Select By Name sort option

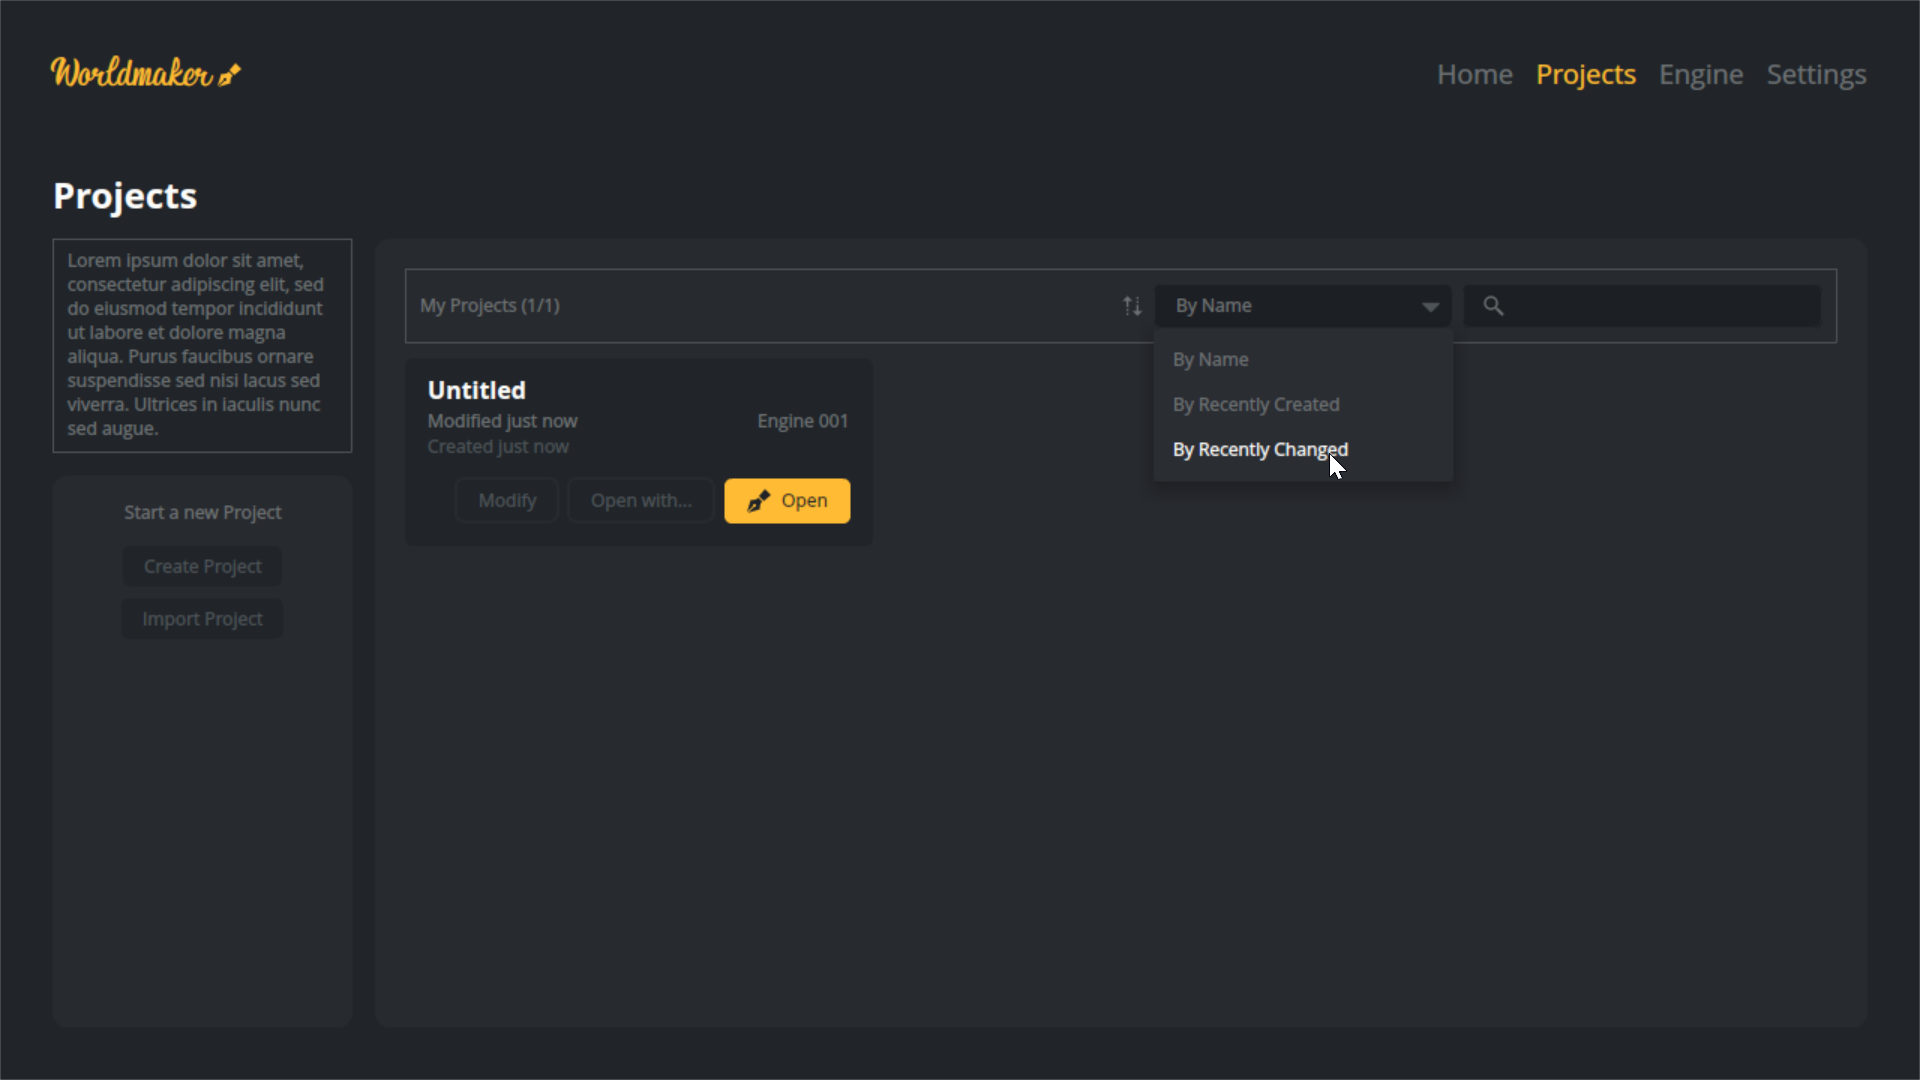[1303, 359]
